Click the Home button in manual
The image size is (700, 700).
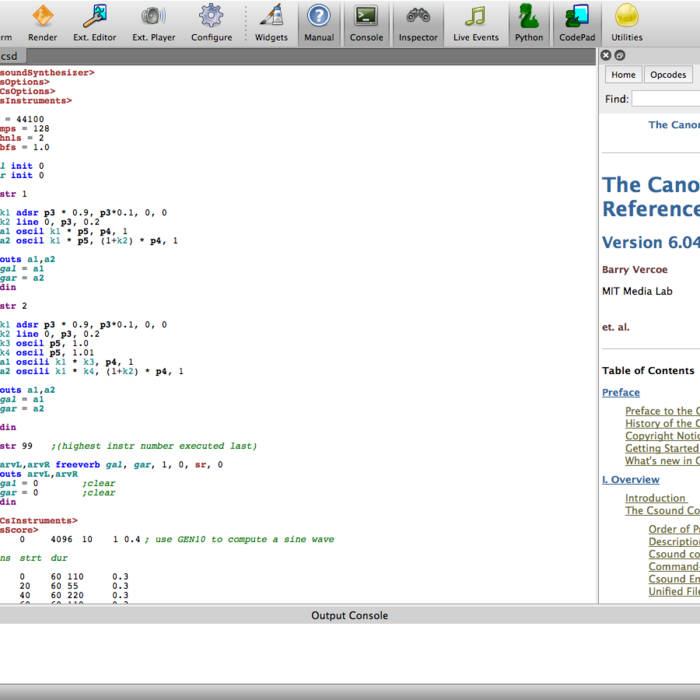623,75
